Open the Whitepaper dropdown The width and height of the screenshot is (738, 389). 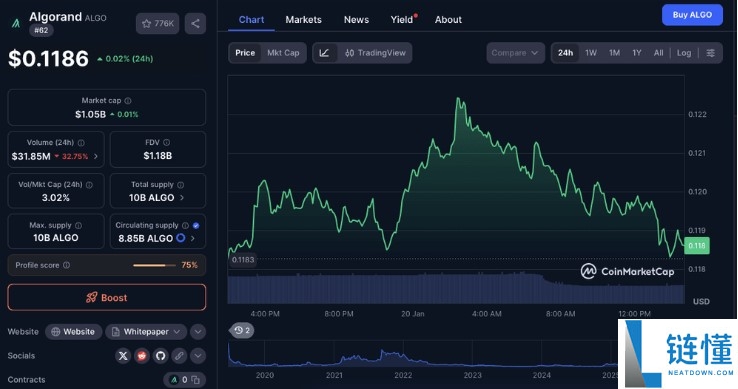tap(146, 332)
